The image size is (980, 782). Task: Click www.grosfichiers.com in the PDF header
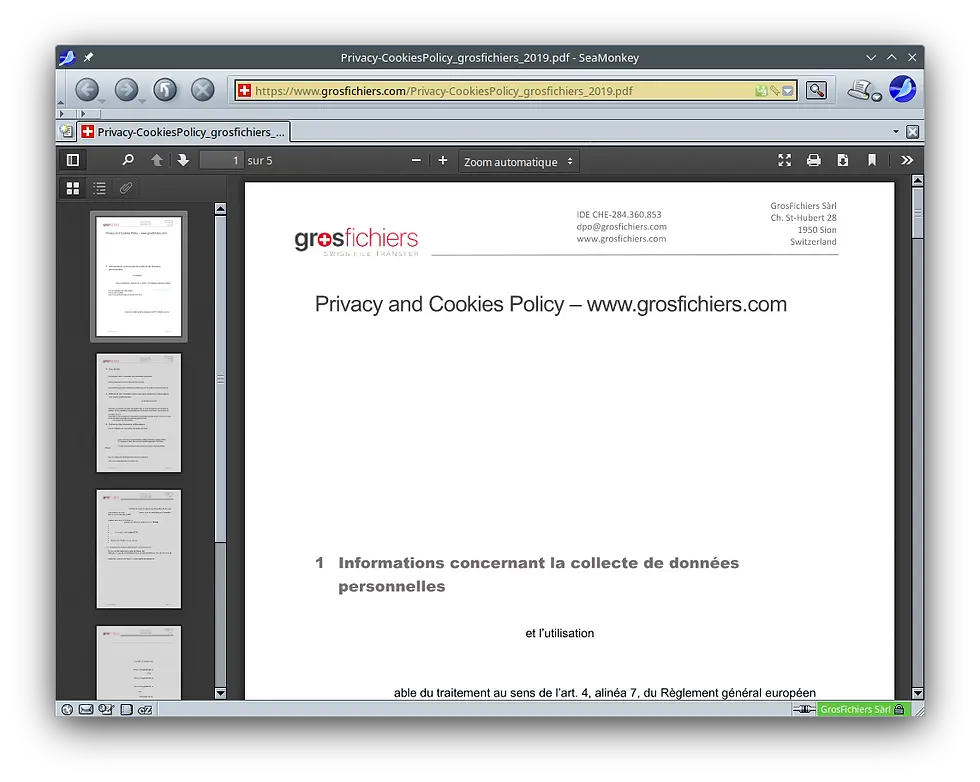coord(621,239)
